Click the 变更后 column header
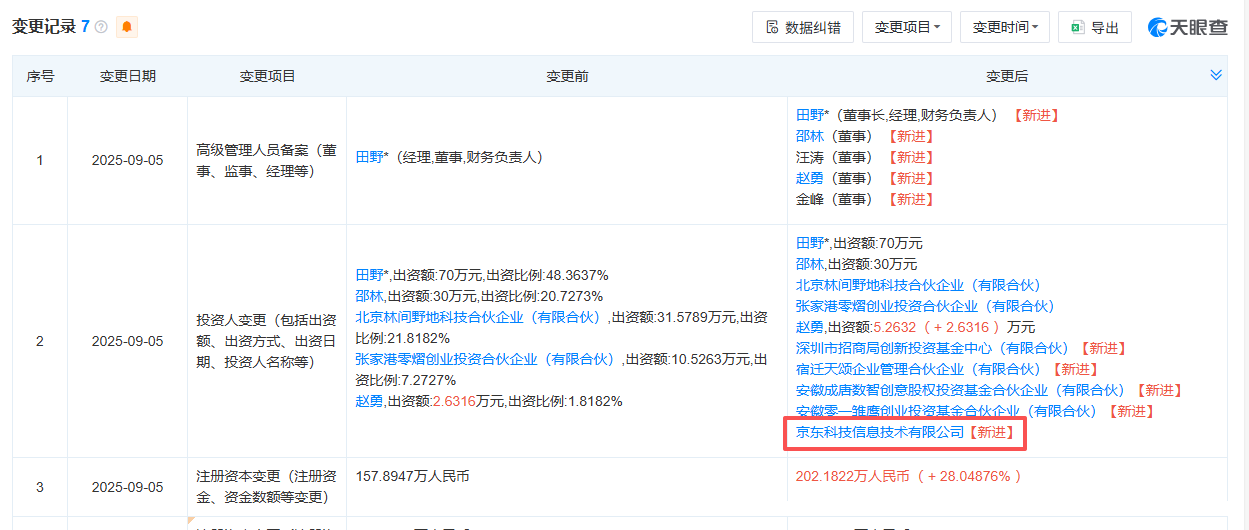 1007,76
